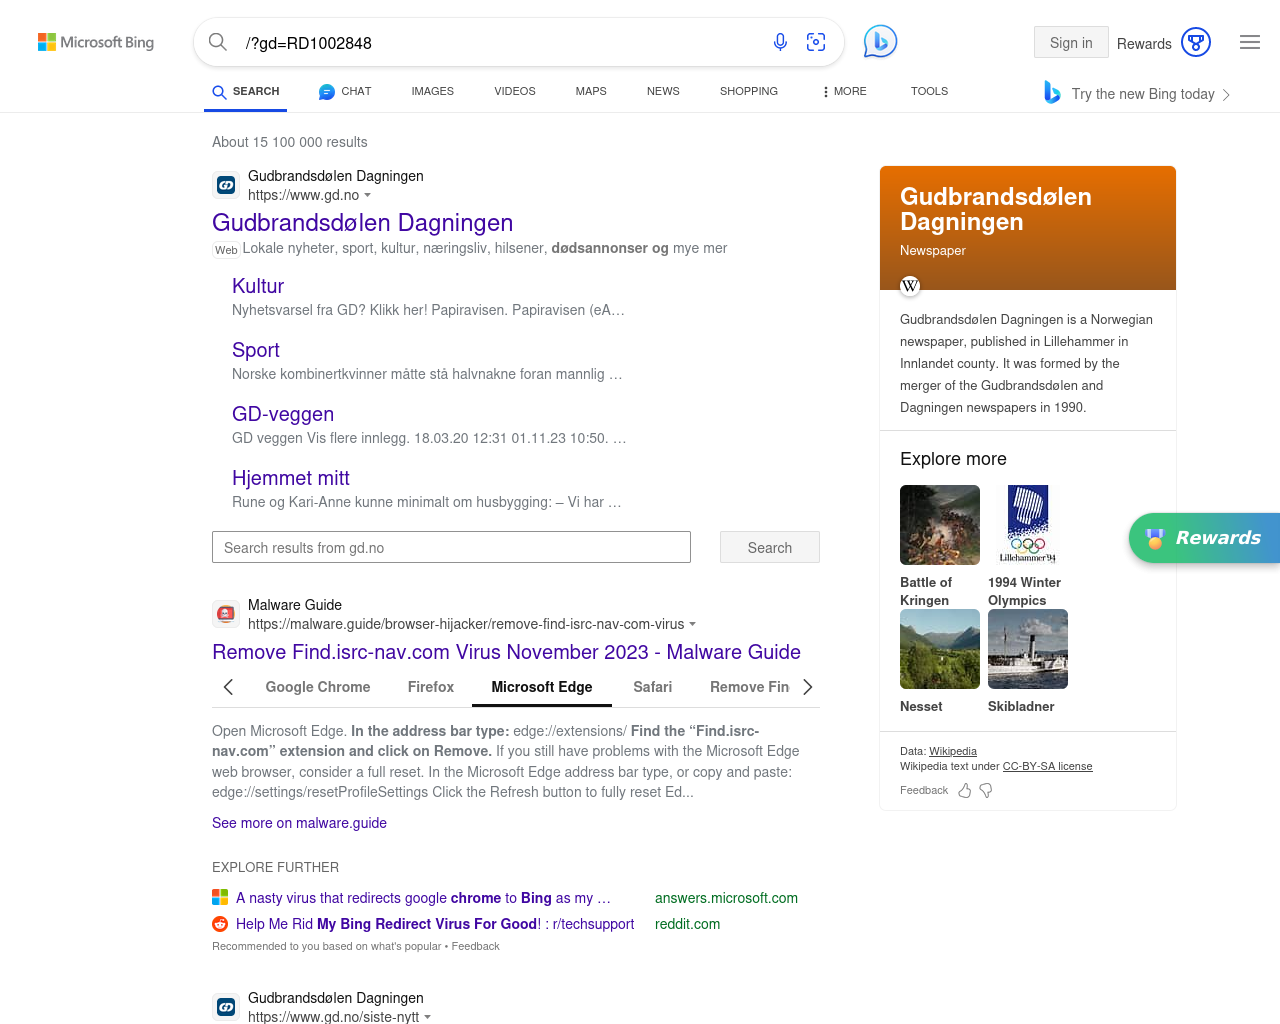
Task: Select the Google Chrome instructions tab
Action: 318,687
